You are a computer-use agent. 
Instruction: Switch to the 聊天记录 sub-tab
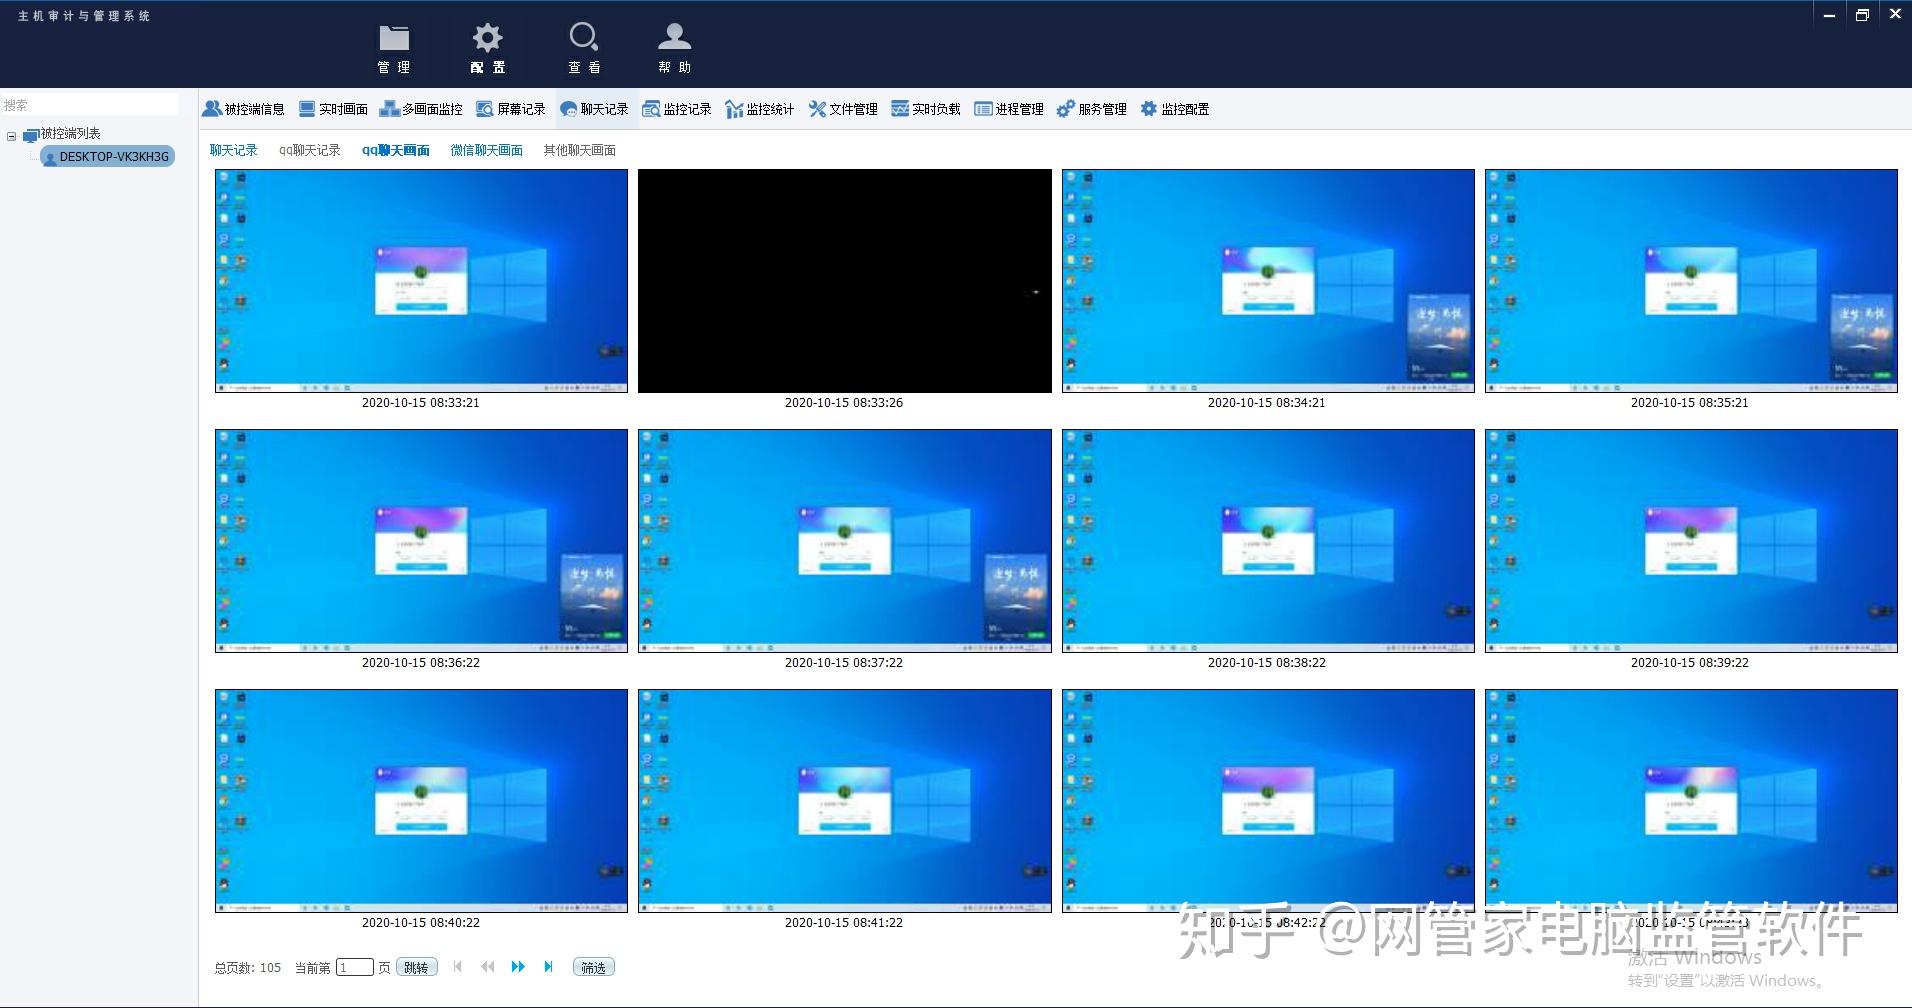pos(234,150)
